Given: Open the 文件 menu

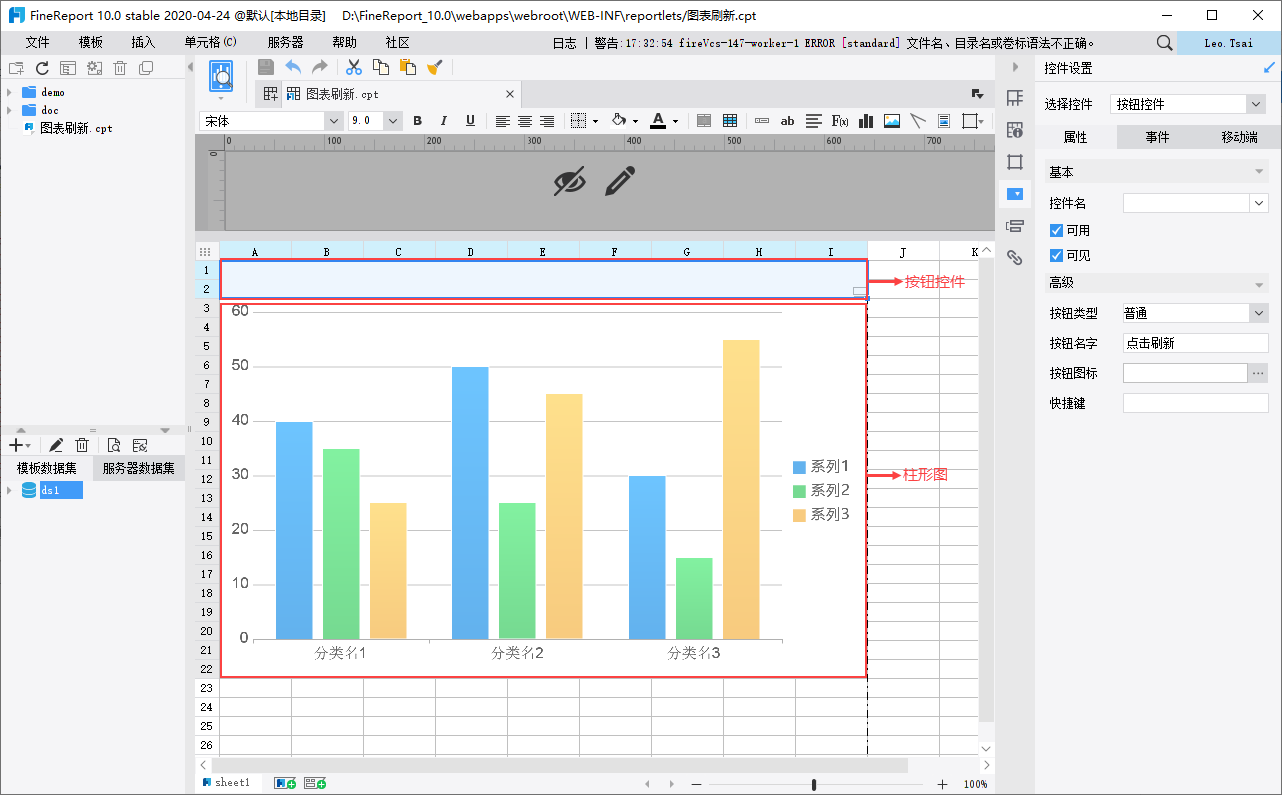Looking at the screenshot, I should coord(37,43).
